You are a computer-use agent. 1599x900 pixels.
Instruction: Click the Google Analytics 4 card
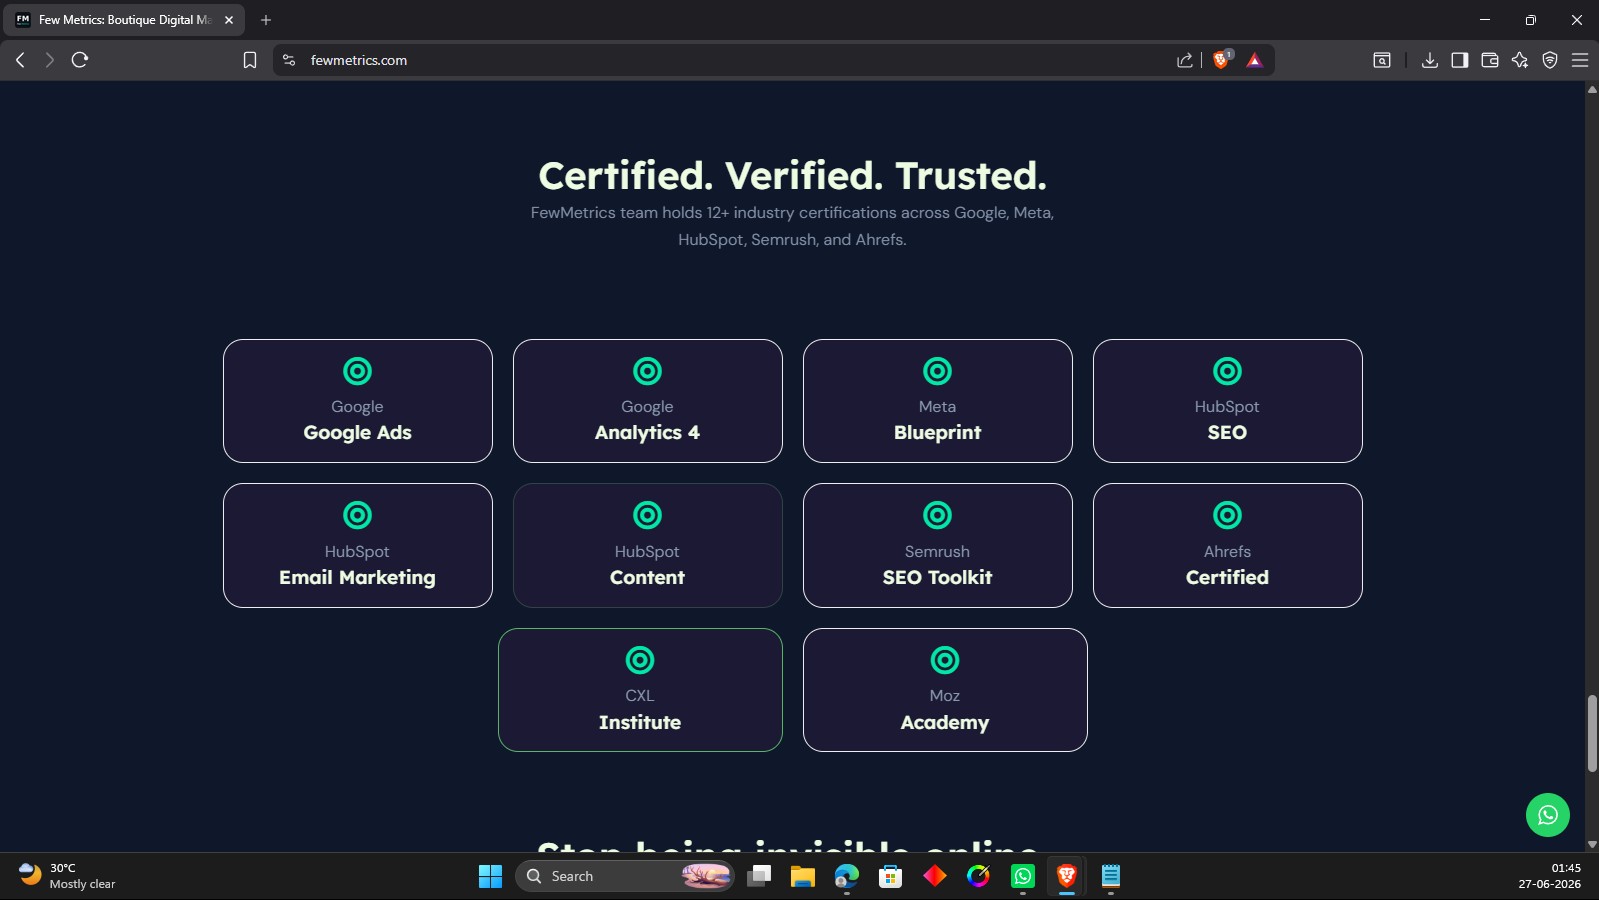[x=648, y=401]
